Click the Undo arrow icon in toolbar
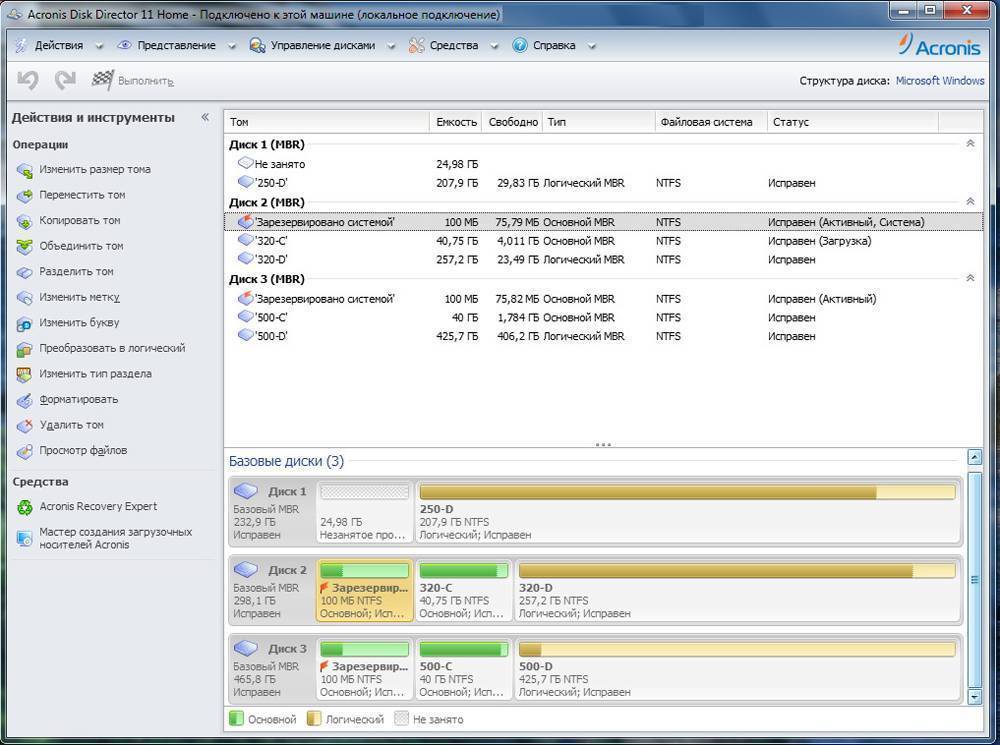This screenshot has height=745, width=1000. tap(27, 80)
